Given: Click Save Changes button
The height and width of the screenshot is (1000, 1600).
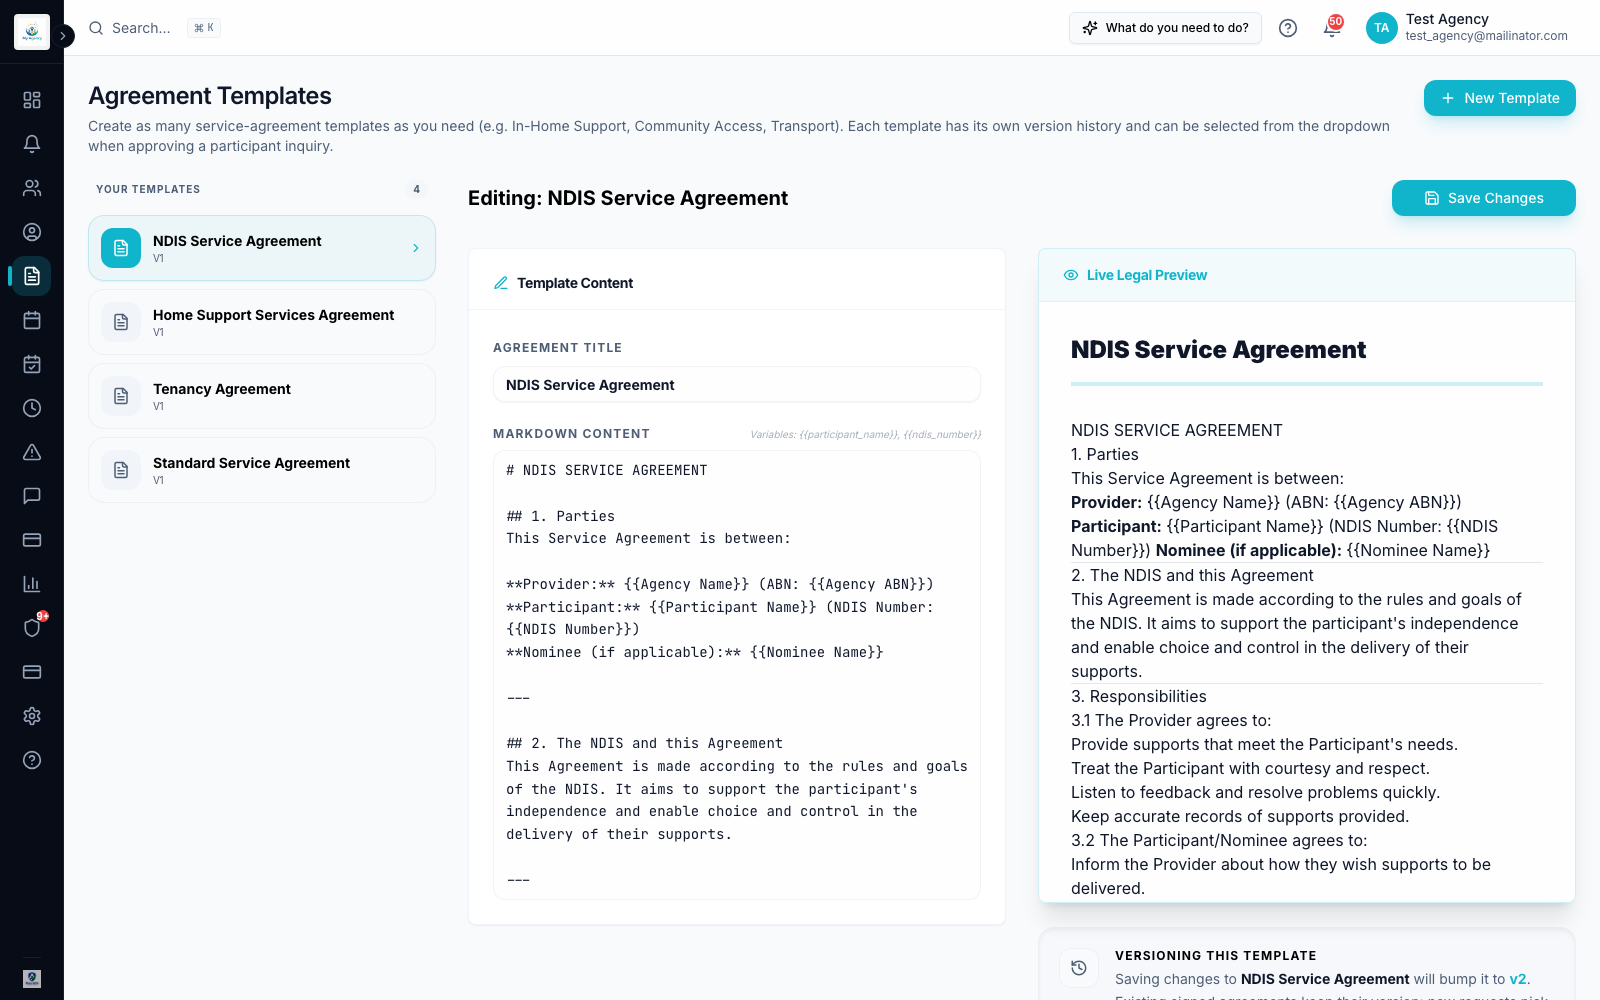Looking at the screenshot, I should pos(1484,198).
